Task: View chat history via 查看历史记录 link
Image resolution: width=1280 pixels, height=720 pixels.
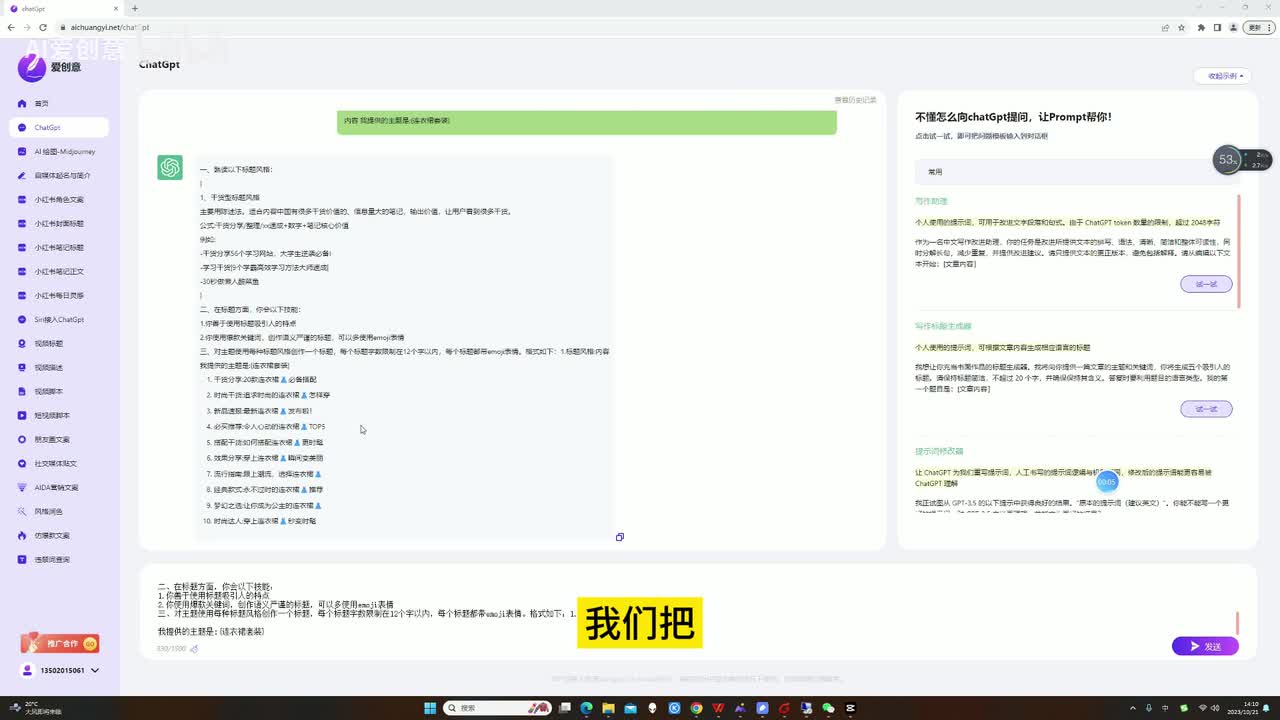Action: (855, 100)
